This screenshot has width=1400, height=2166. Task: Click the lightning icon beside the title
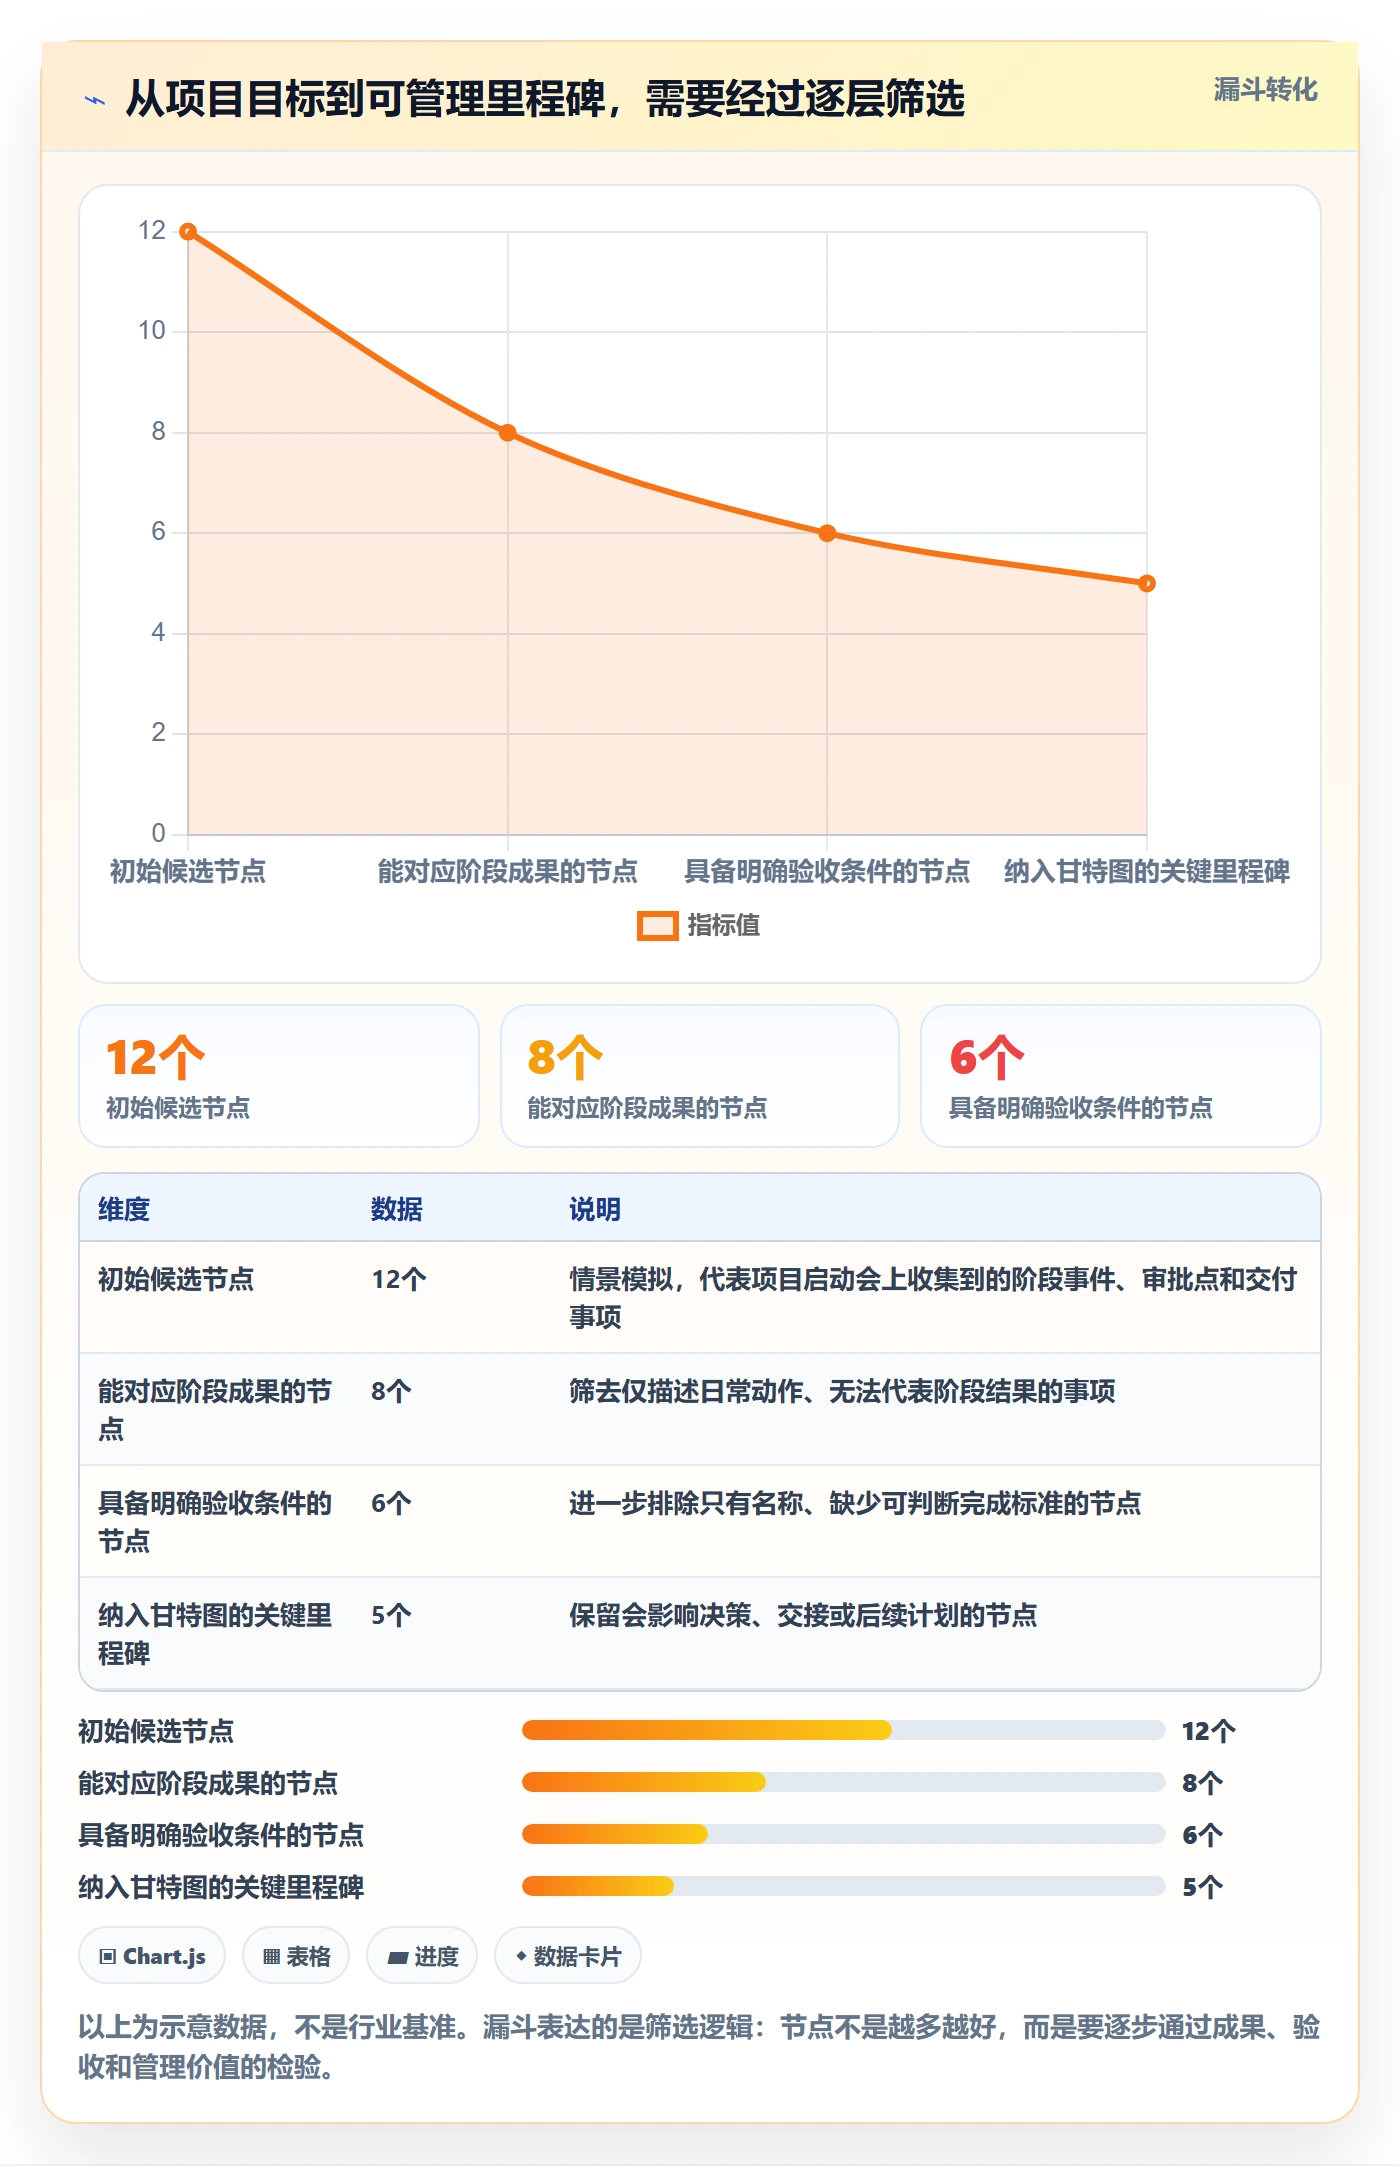point(95,100)
